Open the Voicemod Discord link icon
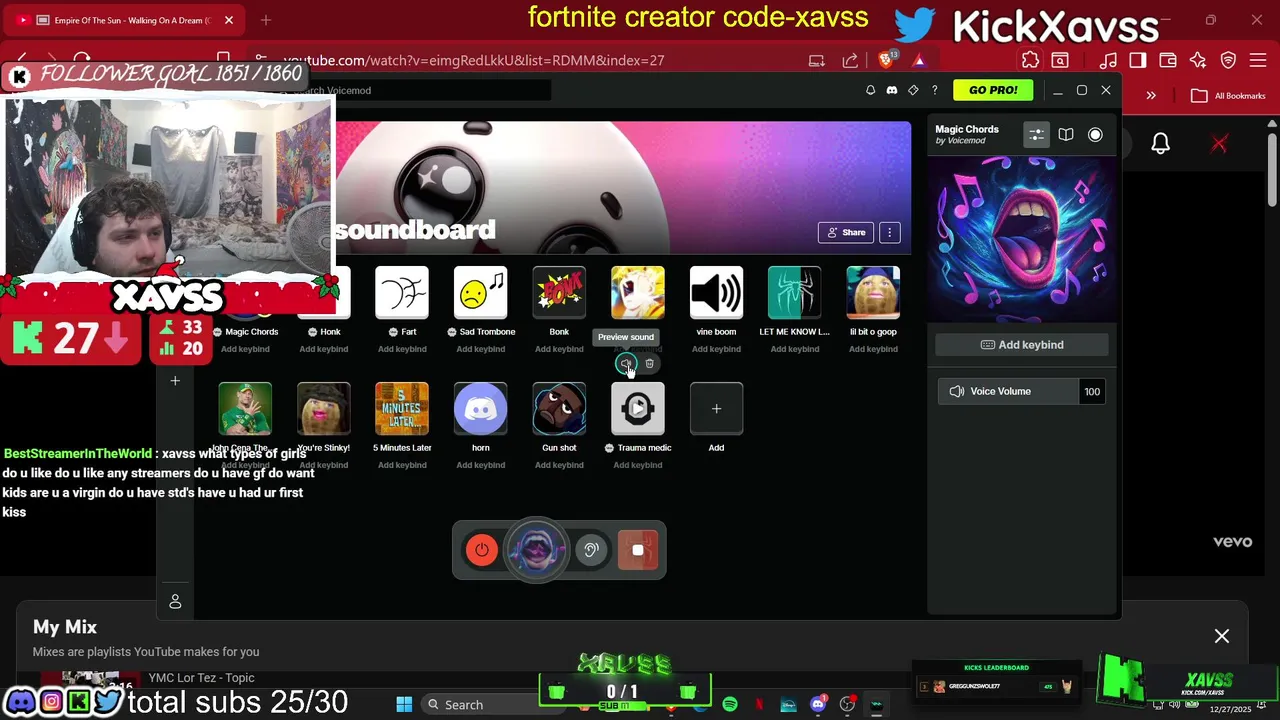The height and width of the screenshot is (720, 1280). pyautogui.click(x=892, y=90)
